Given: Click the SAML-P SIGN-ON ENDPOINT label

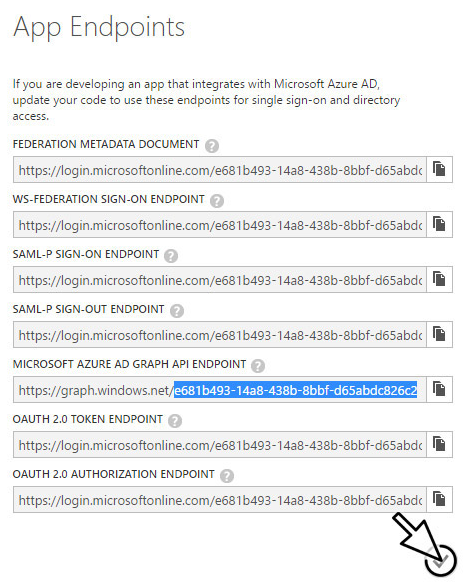Looking at the screenshot, I should click(x=86, y=254).
